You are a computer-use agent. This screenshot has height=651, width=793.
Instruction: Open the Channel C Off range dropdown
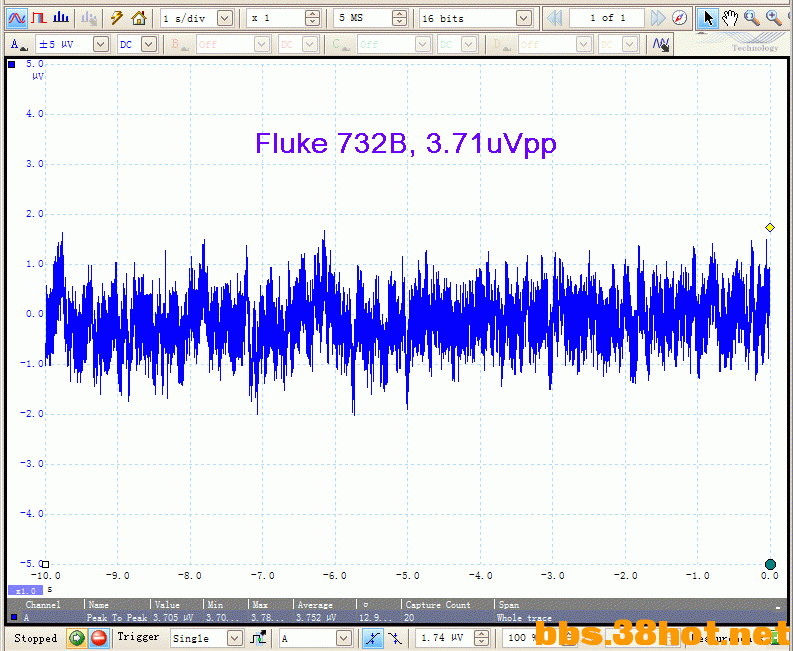423,45
